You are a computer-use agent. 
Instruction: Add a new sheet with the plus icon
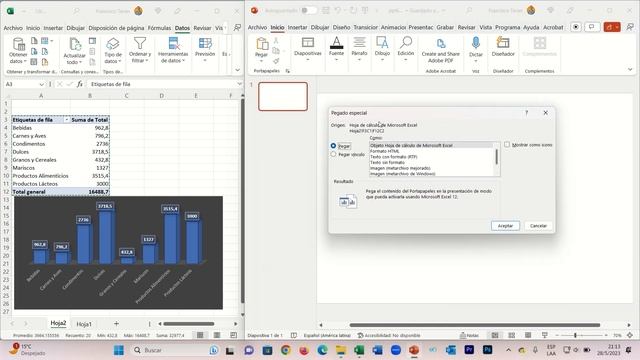click(116, 323)
